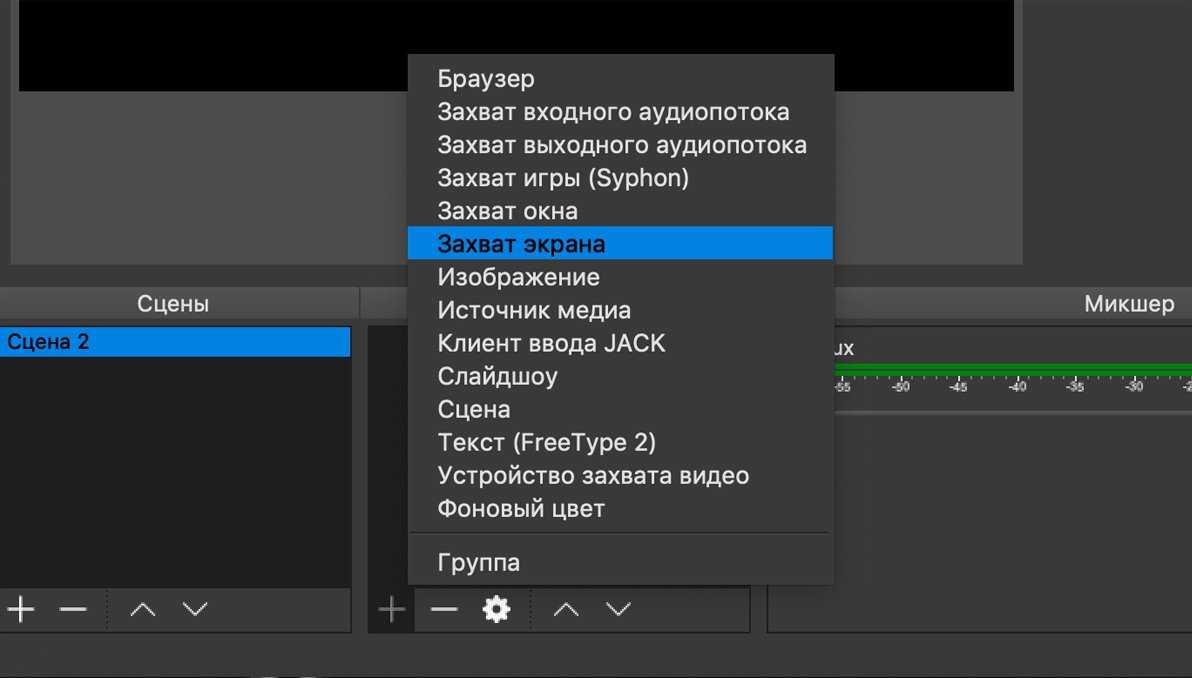This screenshot has width=1192, height=678.
Task: Remove selected source with minus icon
Action: pos(444,609)
